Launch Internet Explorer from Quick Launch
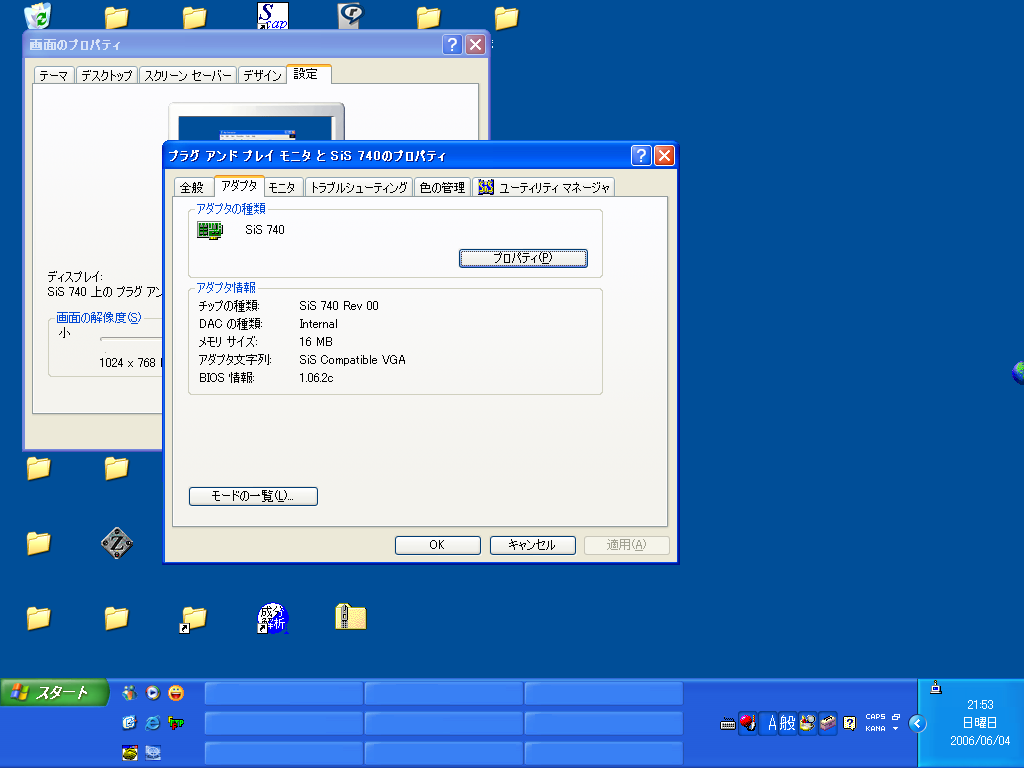Image resolution: width=1024 pixels, height=768 pixels. 152,722
